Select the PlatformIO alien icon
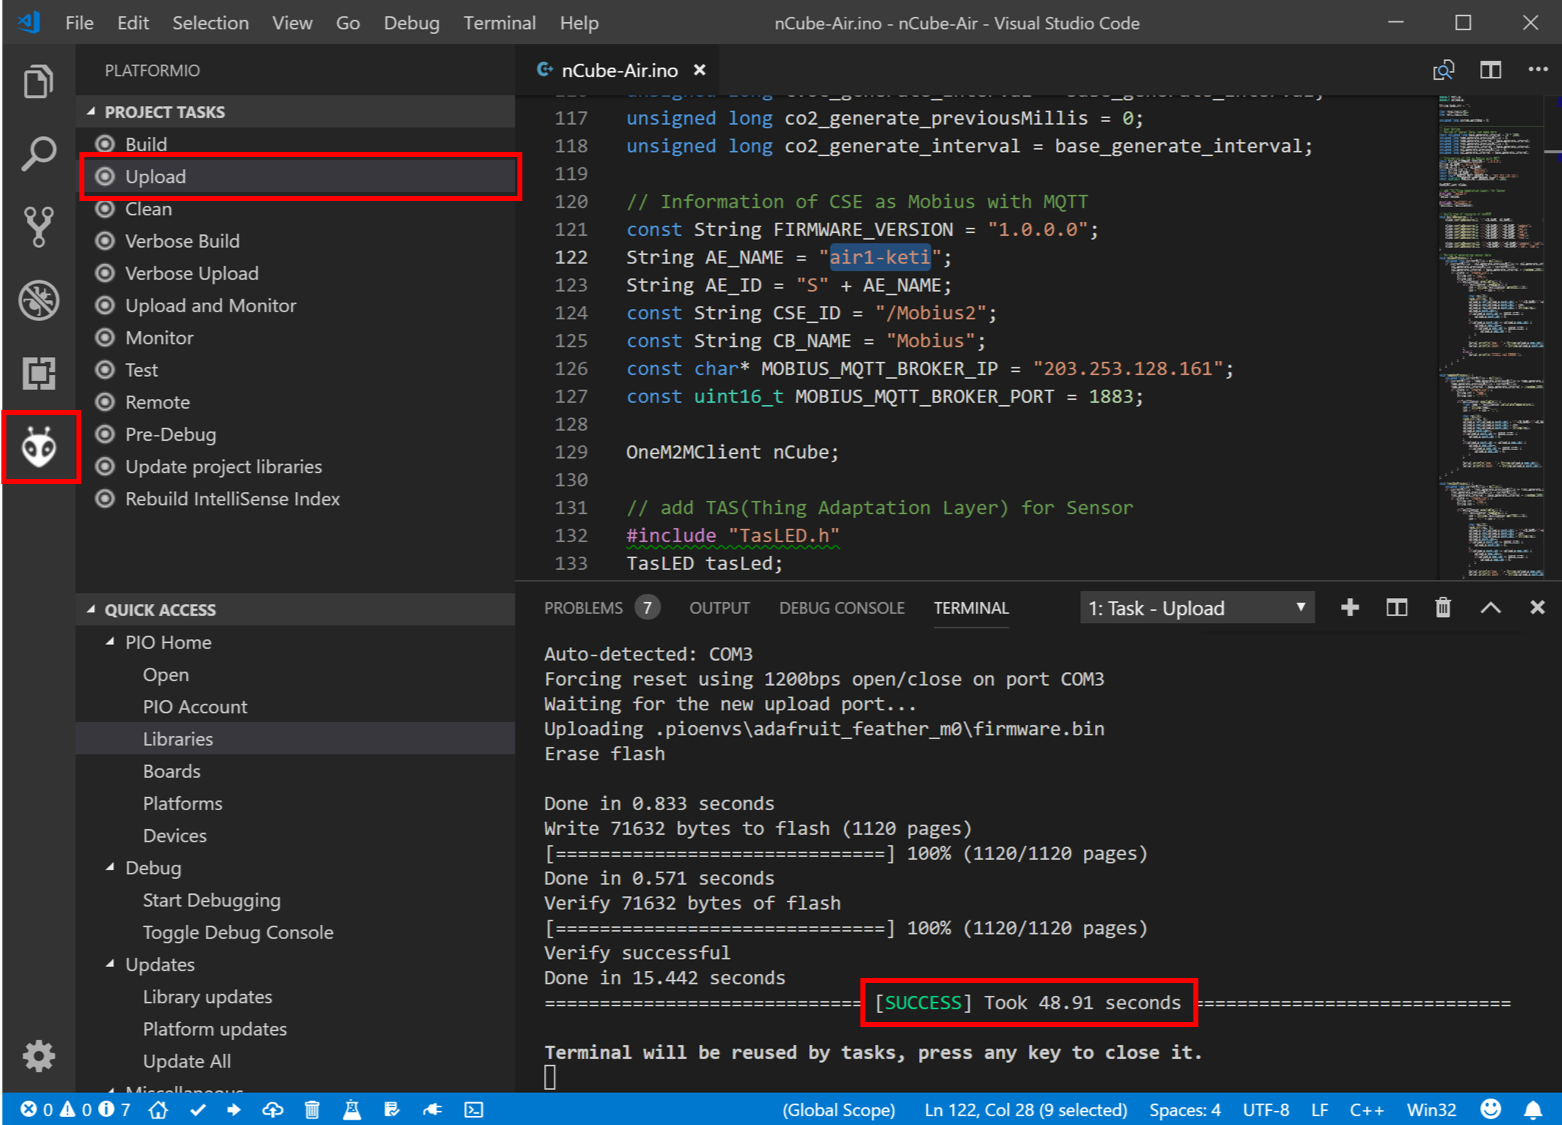Screen dimensions: 1562x1125 (39, 447)
